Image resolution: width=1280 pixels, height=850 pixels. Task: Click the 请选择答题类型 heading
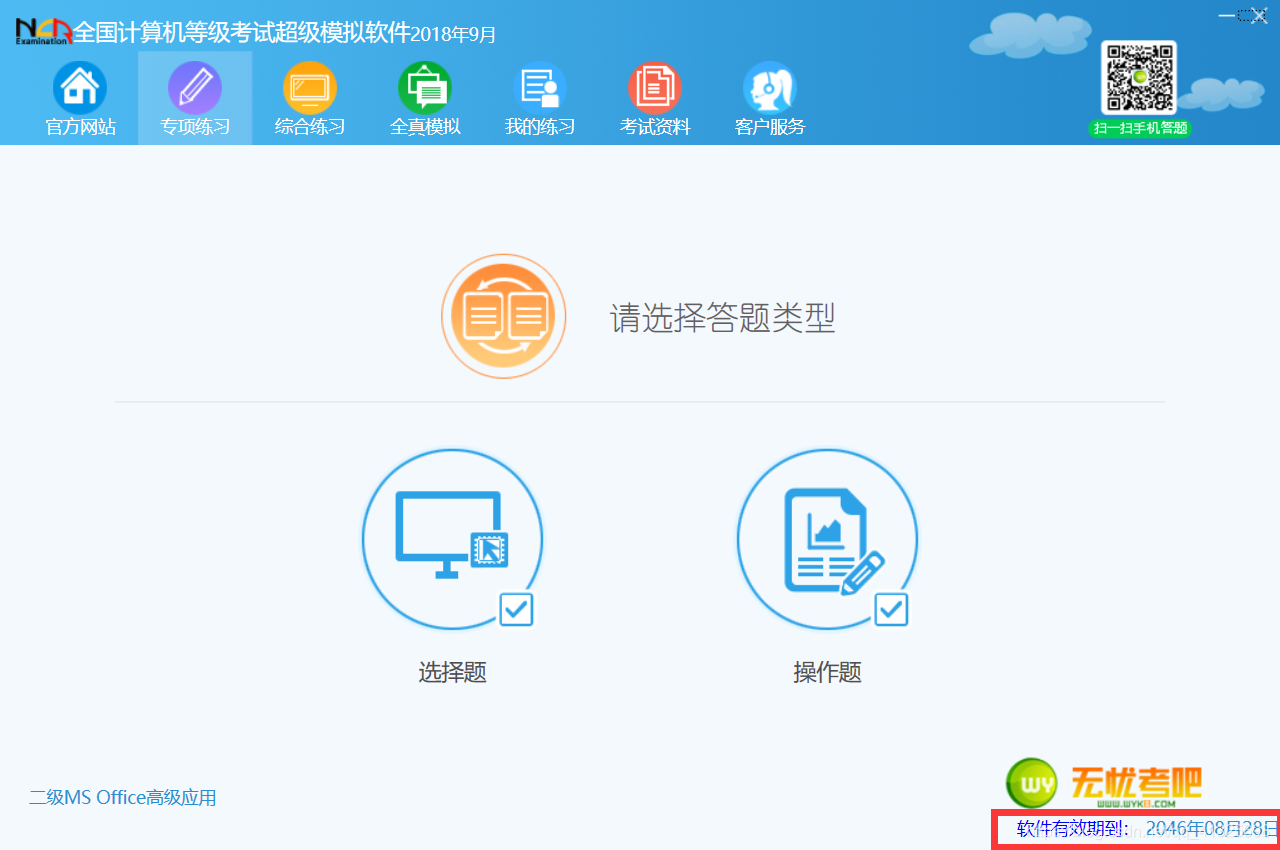(722, 318)
